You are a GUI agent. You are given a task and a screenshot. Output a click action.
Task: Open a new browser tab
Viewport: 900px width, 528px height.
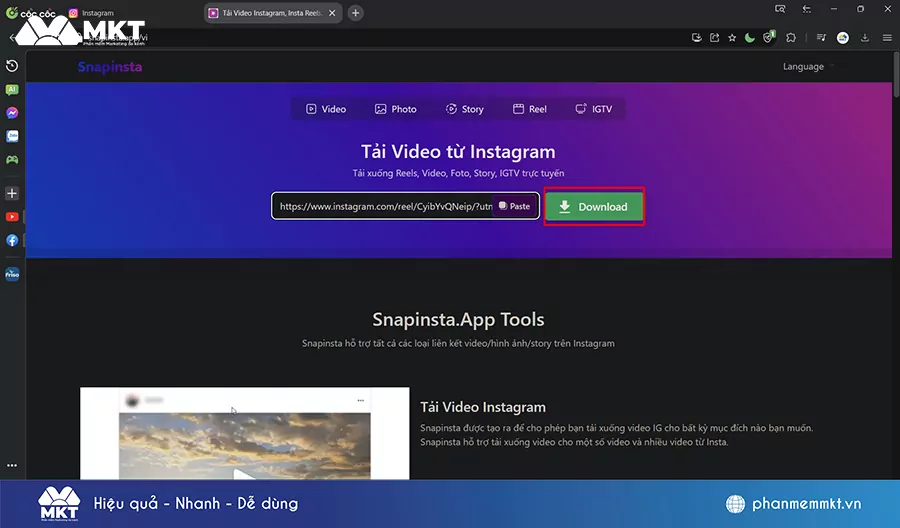(x=355, y=13)
